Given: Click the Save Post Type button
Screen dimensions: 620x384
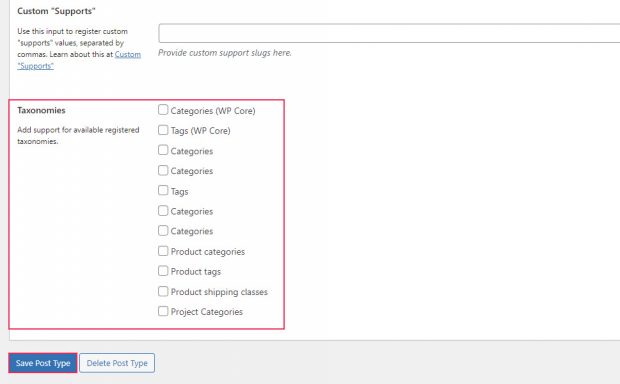Looking at the screenshot, I should pyautogui.click(x=43, y=363).
